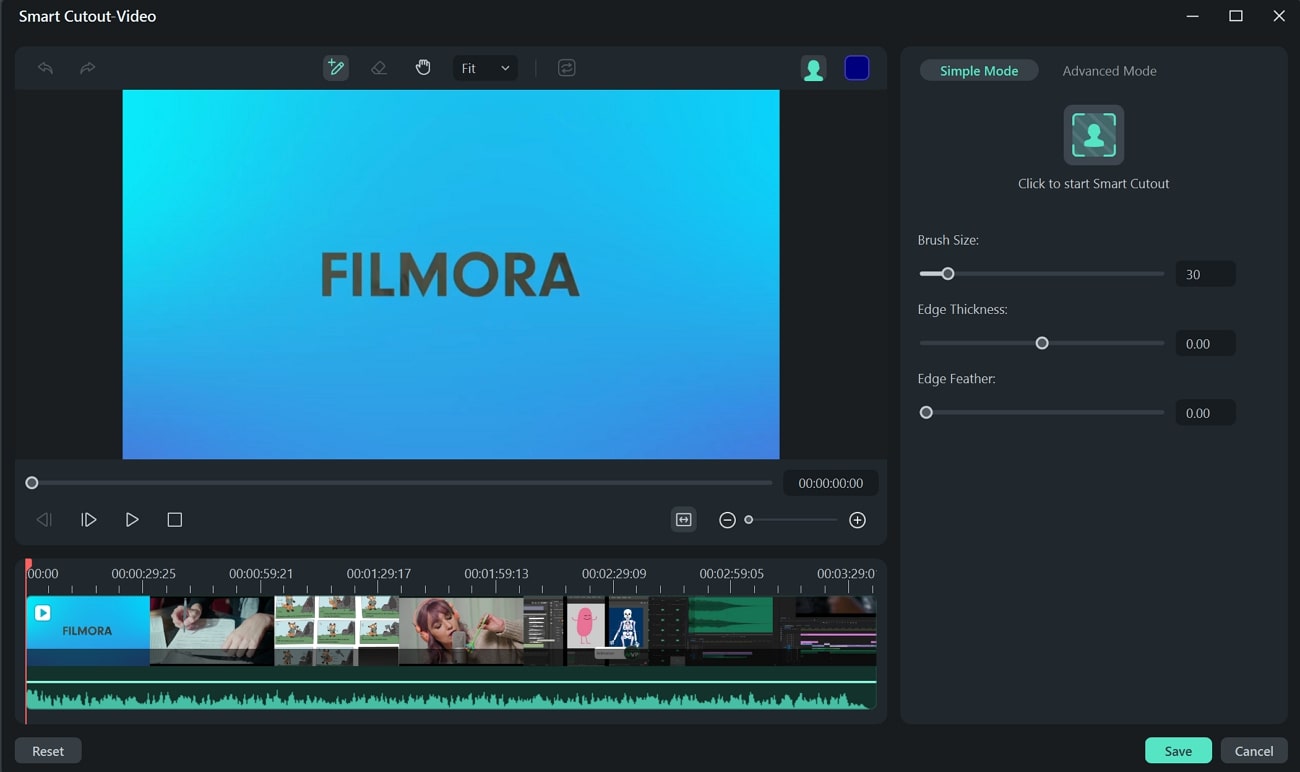This screenshot has height=772, width=1300.
Task: Click the redo arrow icon
Action: pyautogui.click(x=88, y=68)
